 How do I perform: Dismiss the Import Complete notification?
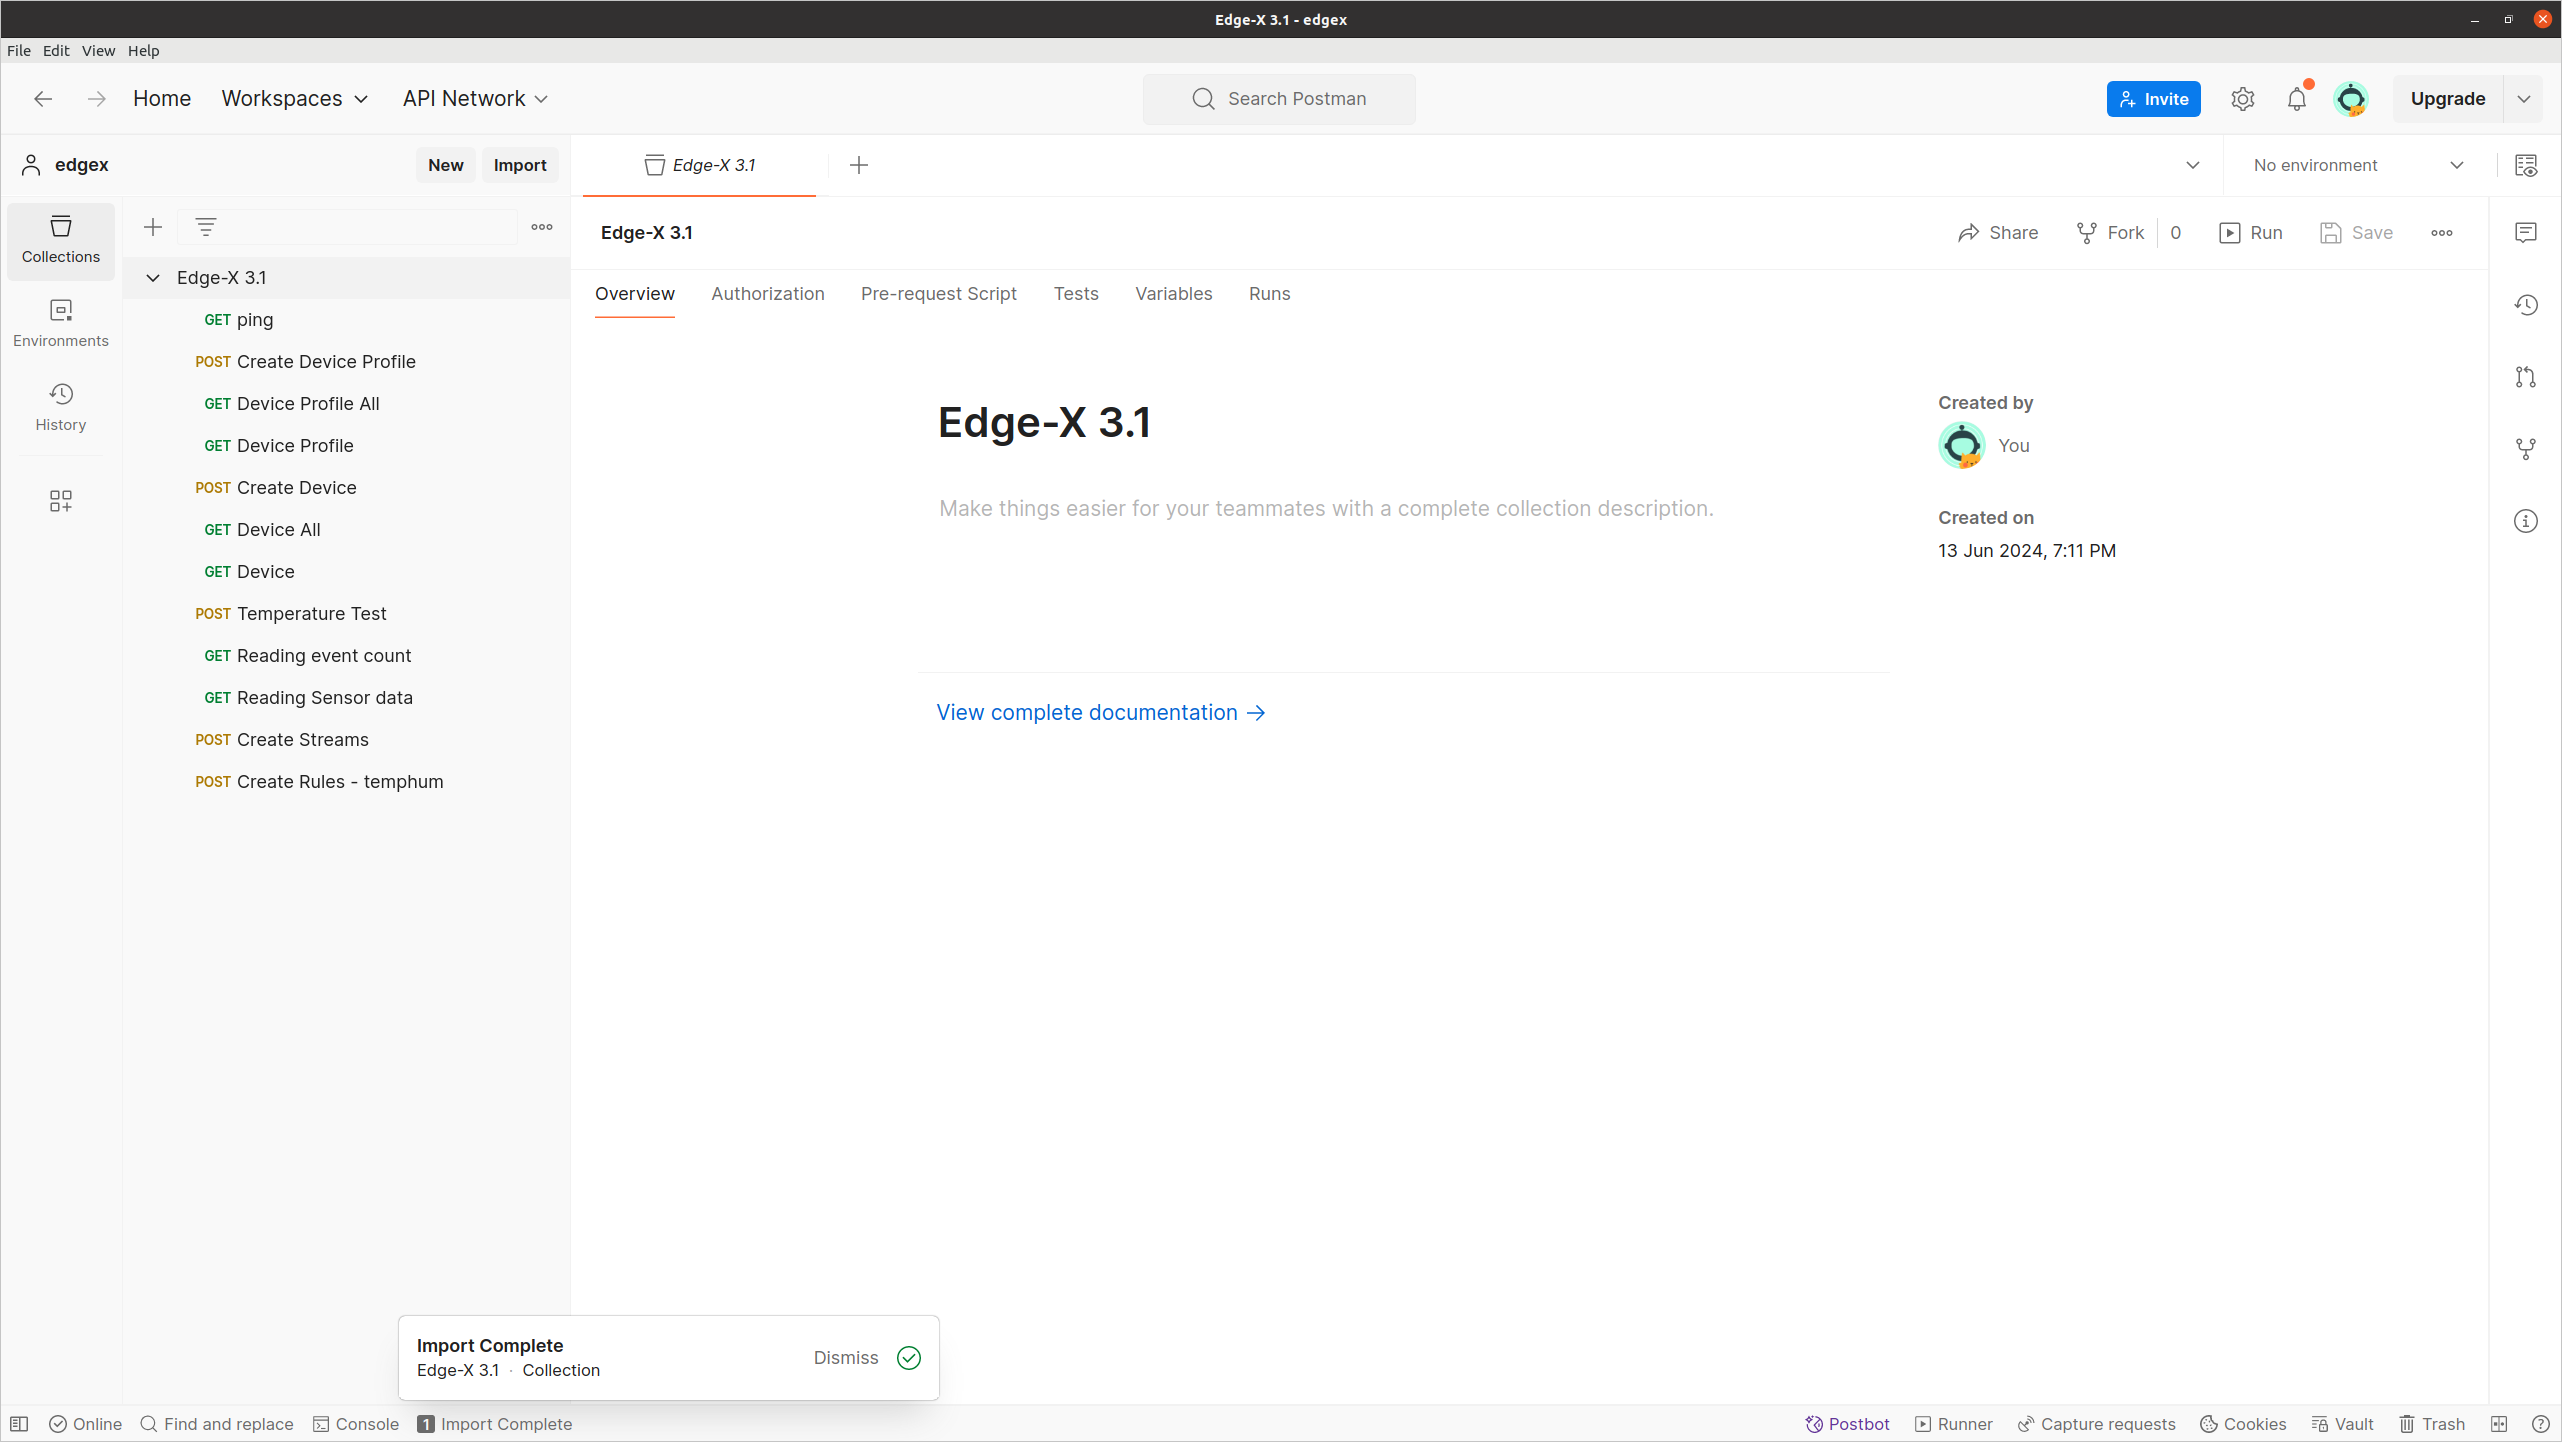(846, 1358)
